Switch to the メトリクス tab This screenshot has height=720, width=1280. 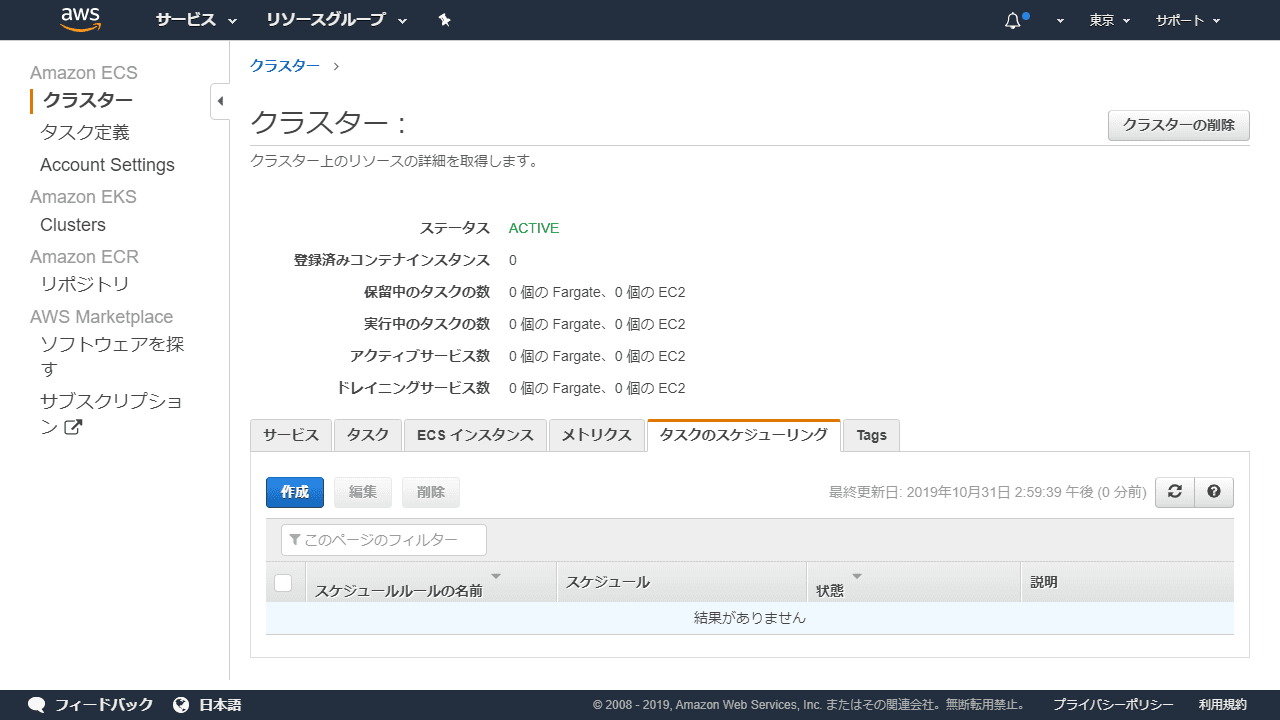click(597, 435)
